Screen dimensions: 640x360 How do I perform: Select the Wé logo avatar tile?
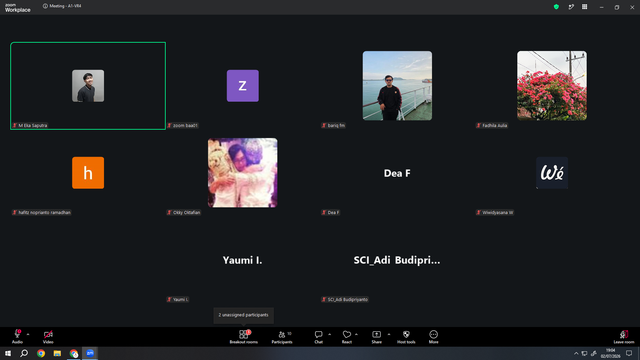tap(552, 173)
